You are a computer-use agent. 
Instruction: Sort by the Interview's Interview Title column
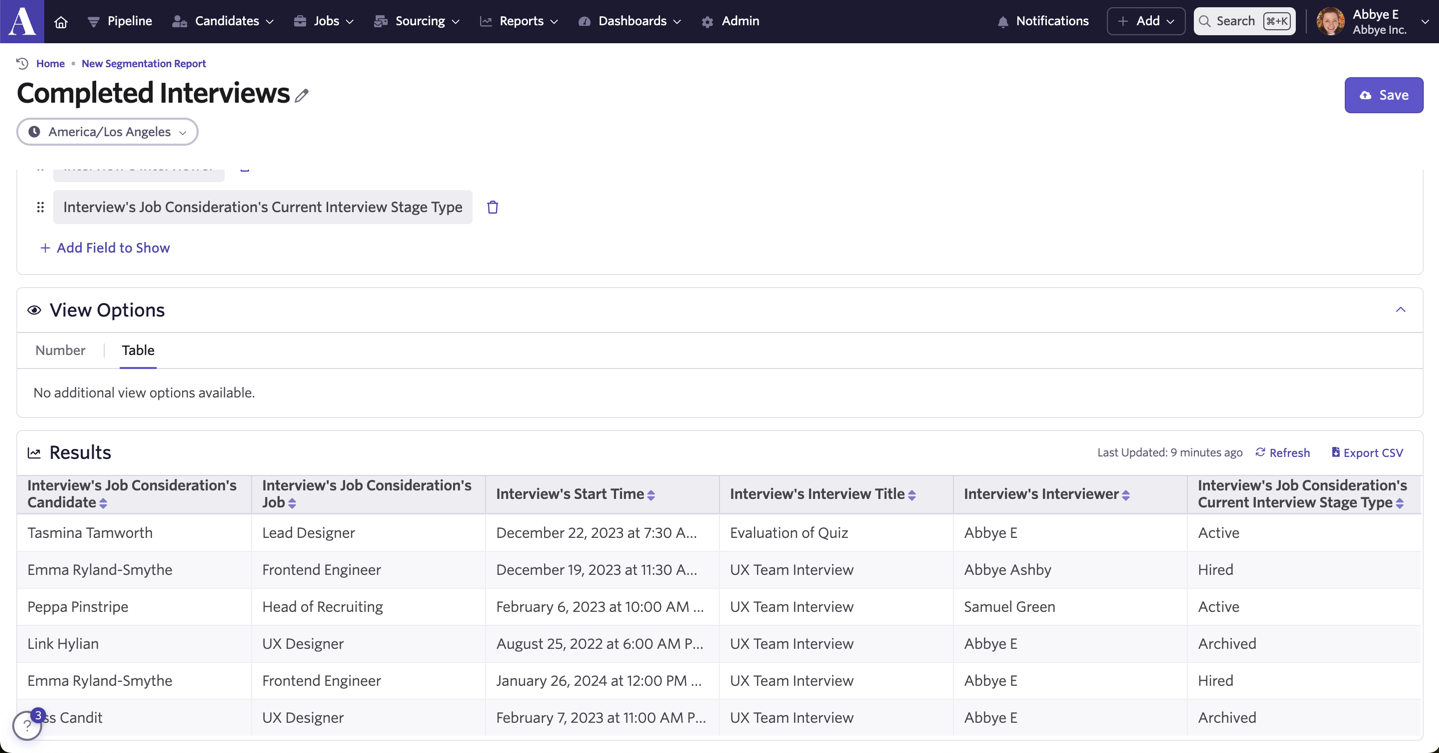pyautogui.click(x=912, y=495)
